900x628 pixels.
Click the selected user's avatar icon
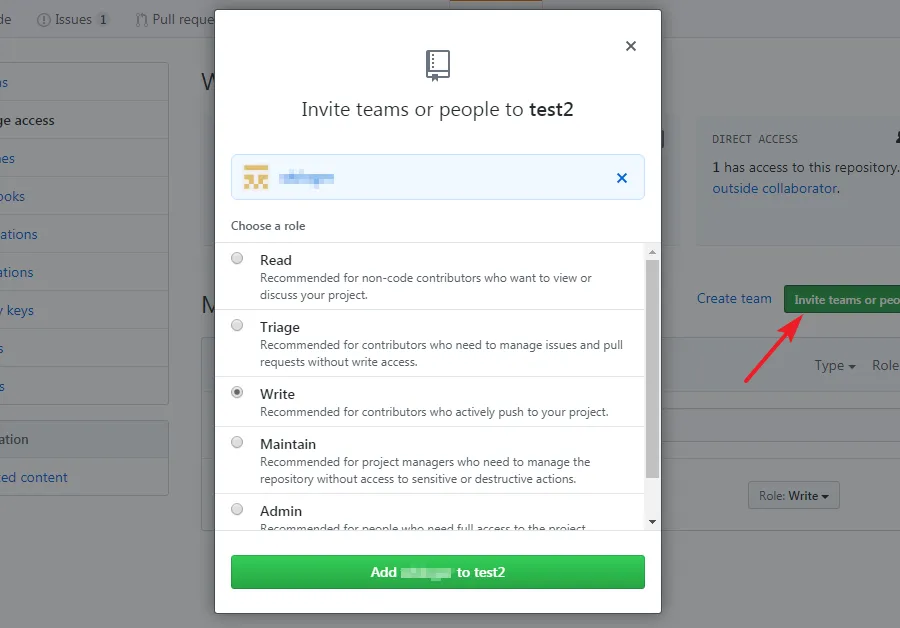click(x=256, y=178)
